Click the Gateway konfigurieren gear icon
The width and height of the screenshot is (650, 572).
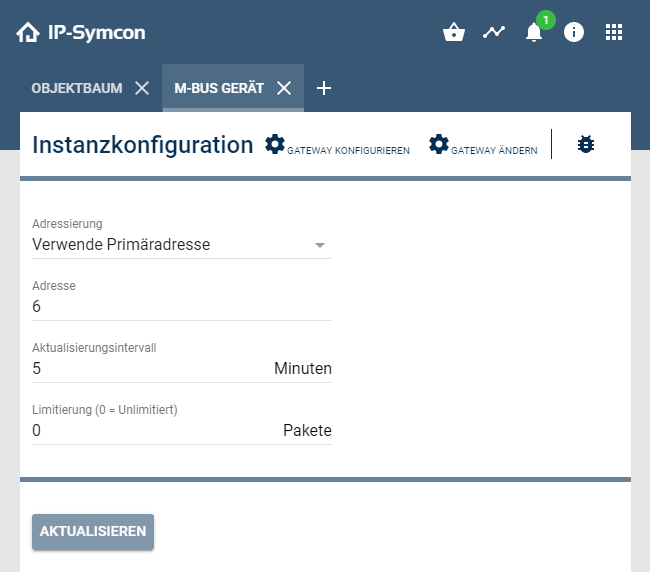(x=275, y=144)
